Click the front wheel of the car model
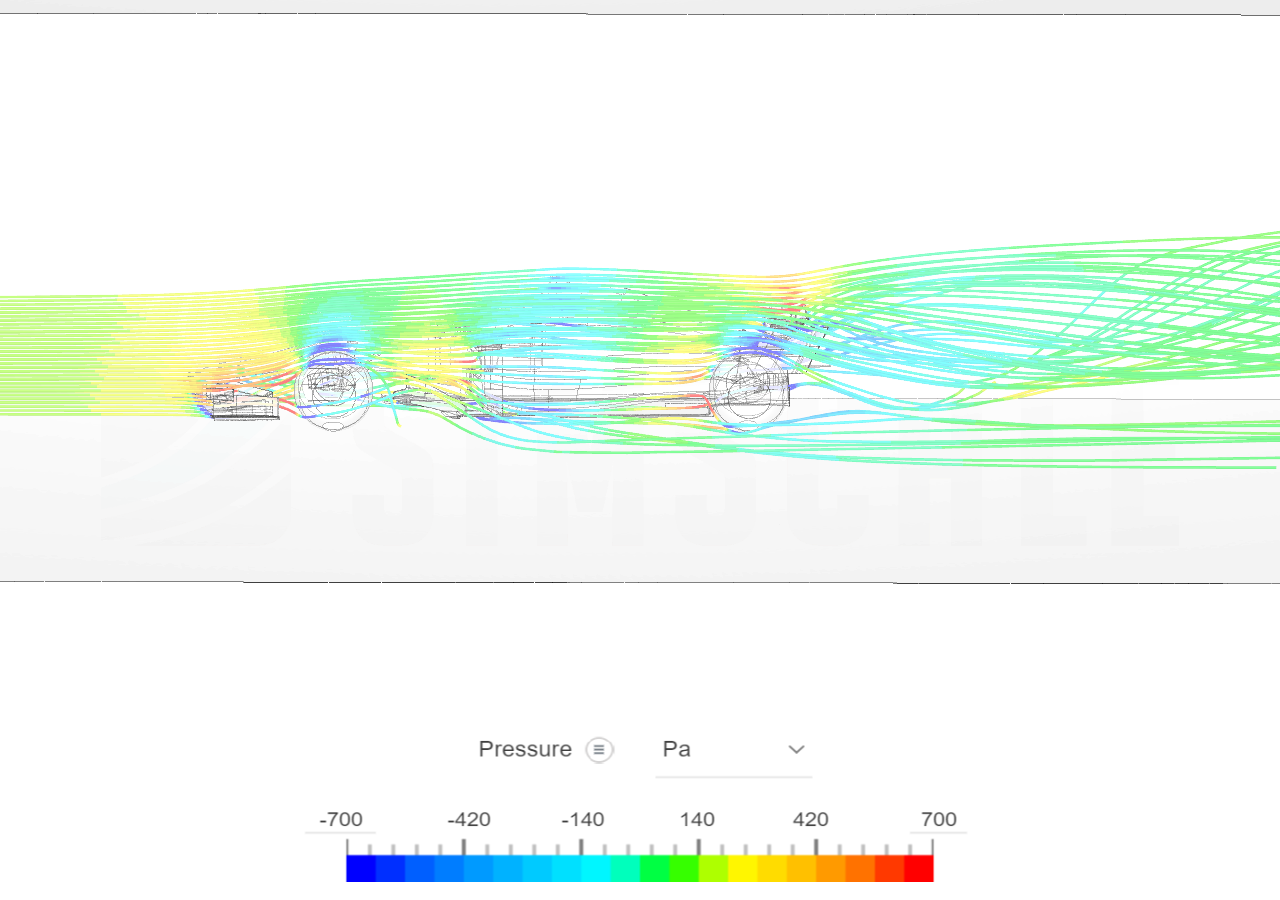The width and height of the screenshot is (1280, 900). pyautogui.click(x=334, y=391)
